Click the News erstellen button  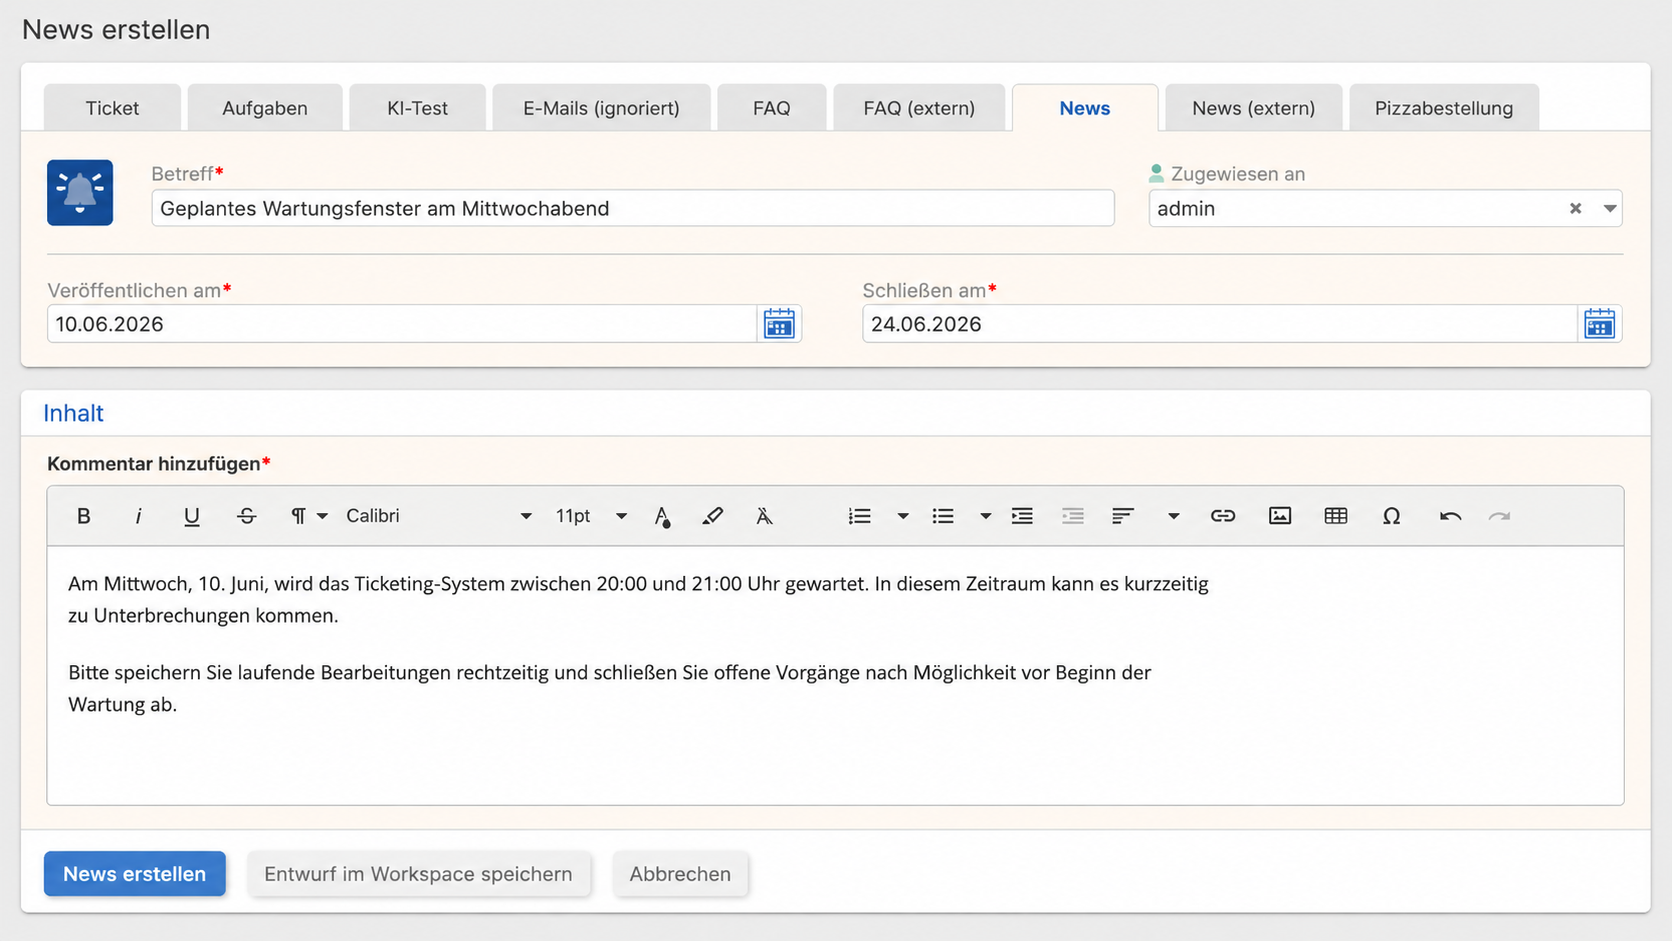coord(135,874)
